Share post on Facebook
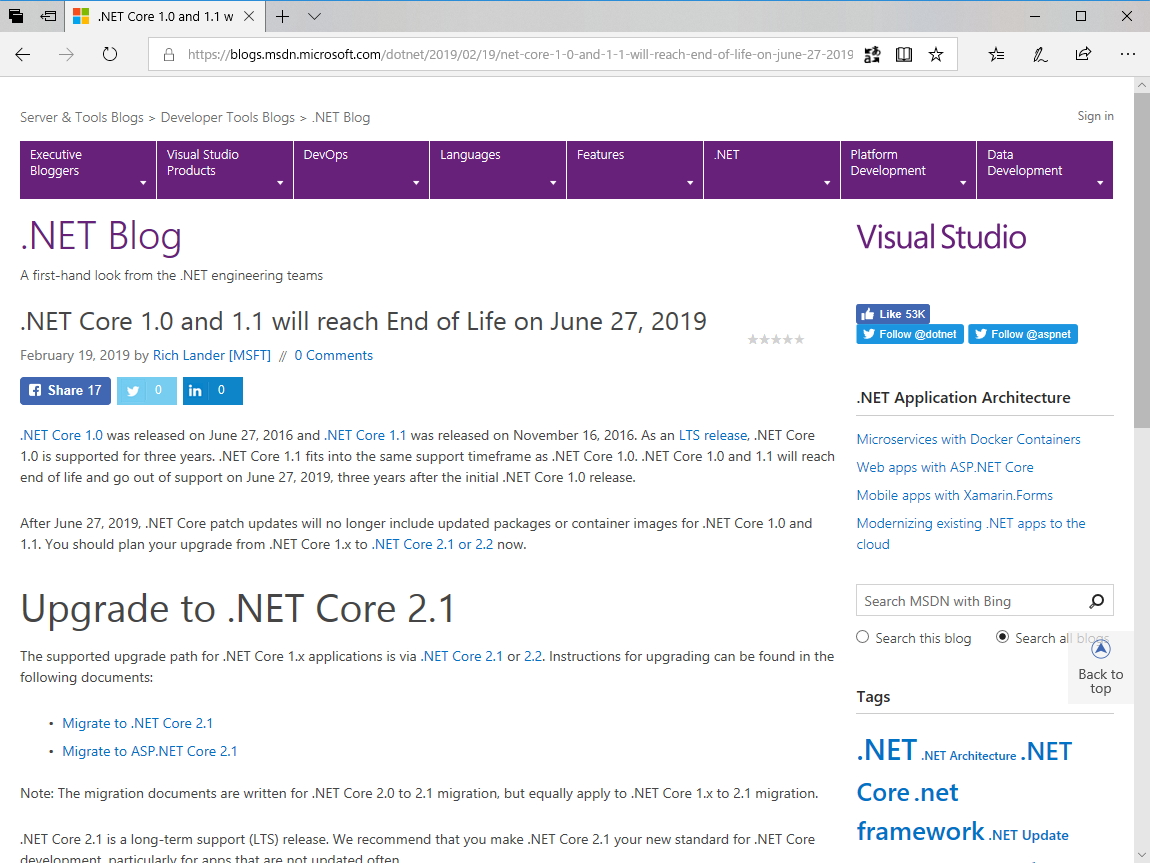1150x863 pixels. pyautogui.click(x=65, y=391)
